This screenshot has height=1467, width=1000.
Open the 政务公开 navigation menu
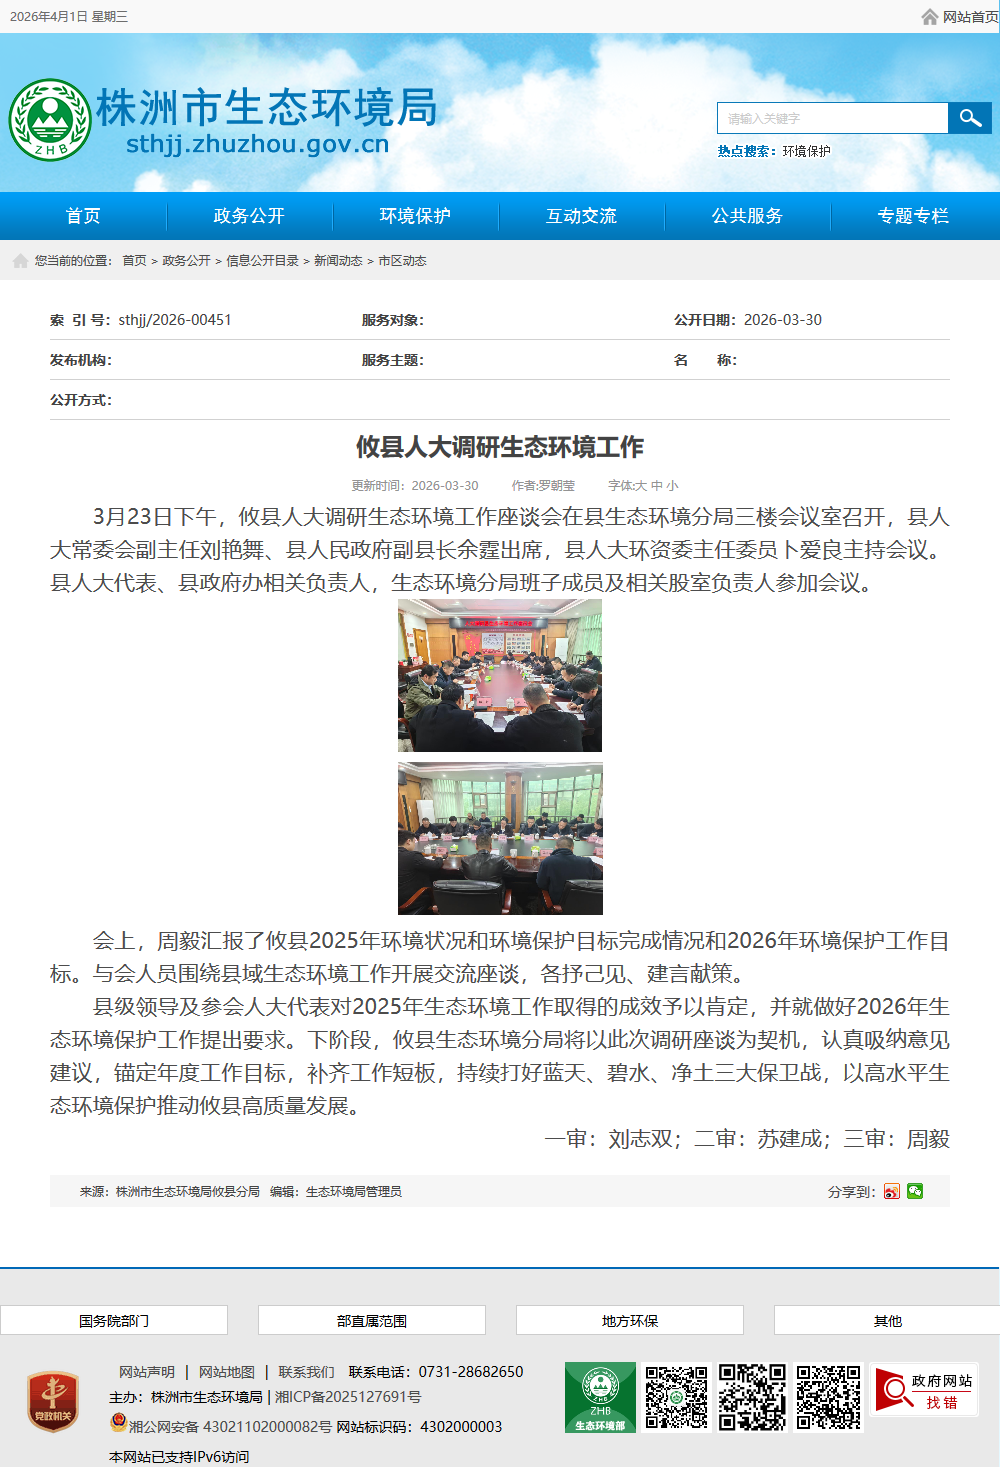coord(249,216)
